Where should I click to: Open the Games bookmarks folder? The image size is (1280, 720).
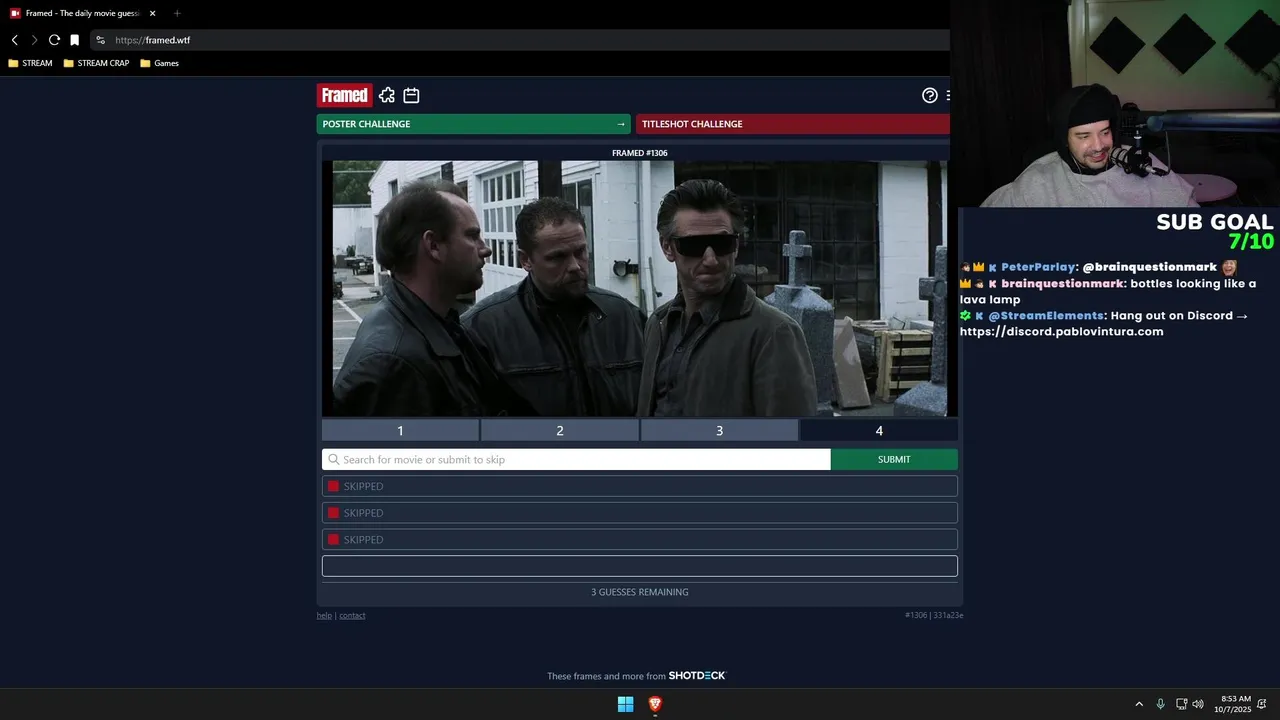[159, 63]
